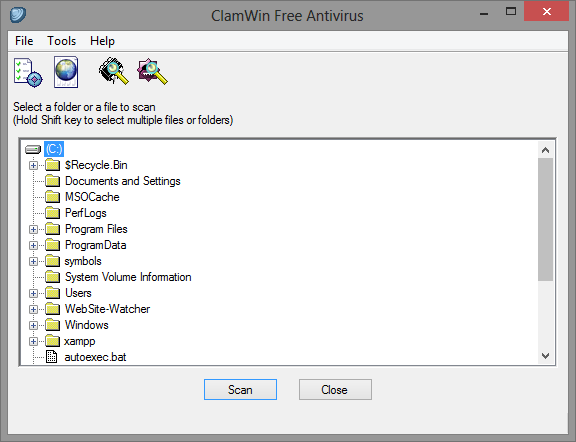576x442 pixels.
Task: Click the PerfLogs folder icon
Action: click(53, 213)
